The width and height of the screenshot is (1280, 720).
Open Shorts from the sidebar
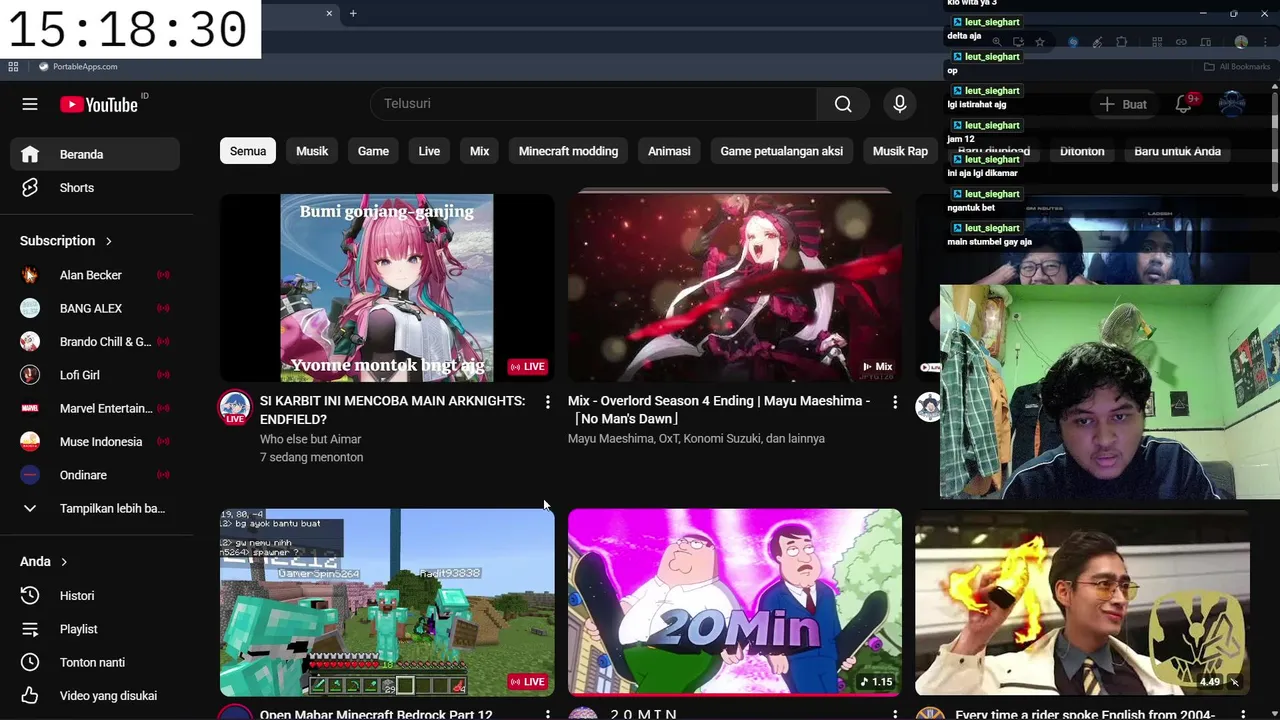[x=95, y=188]
